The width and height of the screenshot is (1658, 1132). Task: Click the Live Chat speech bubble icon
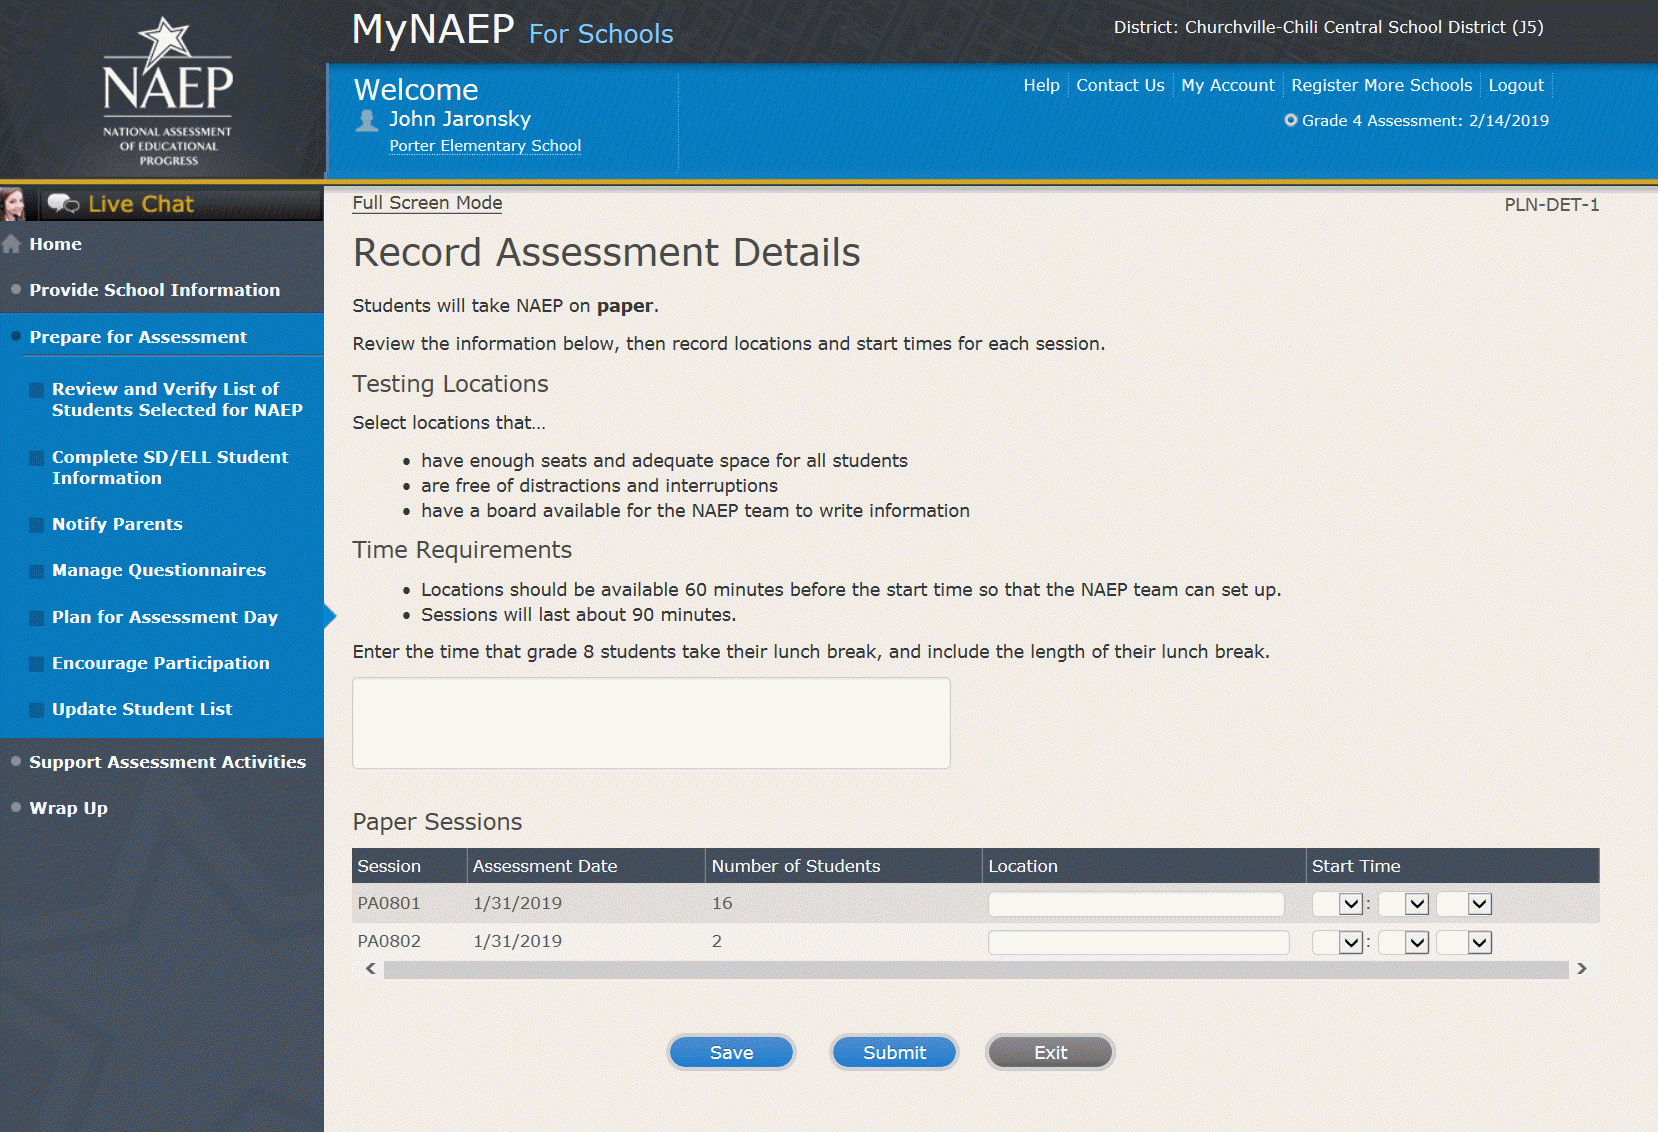[63, 204]
